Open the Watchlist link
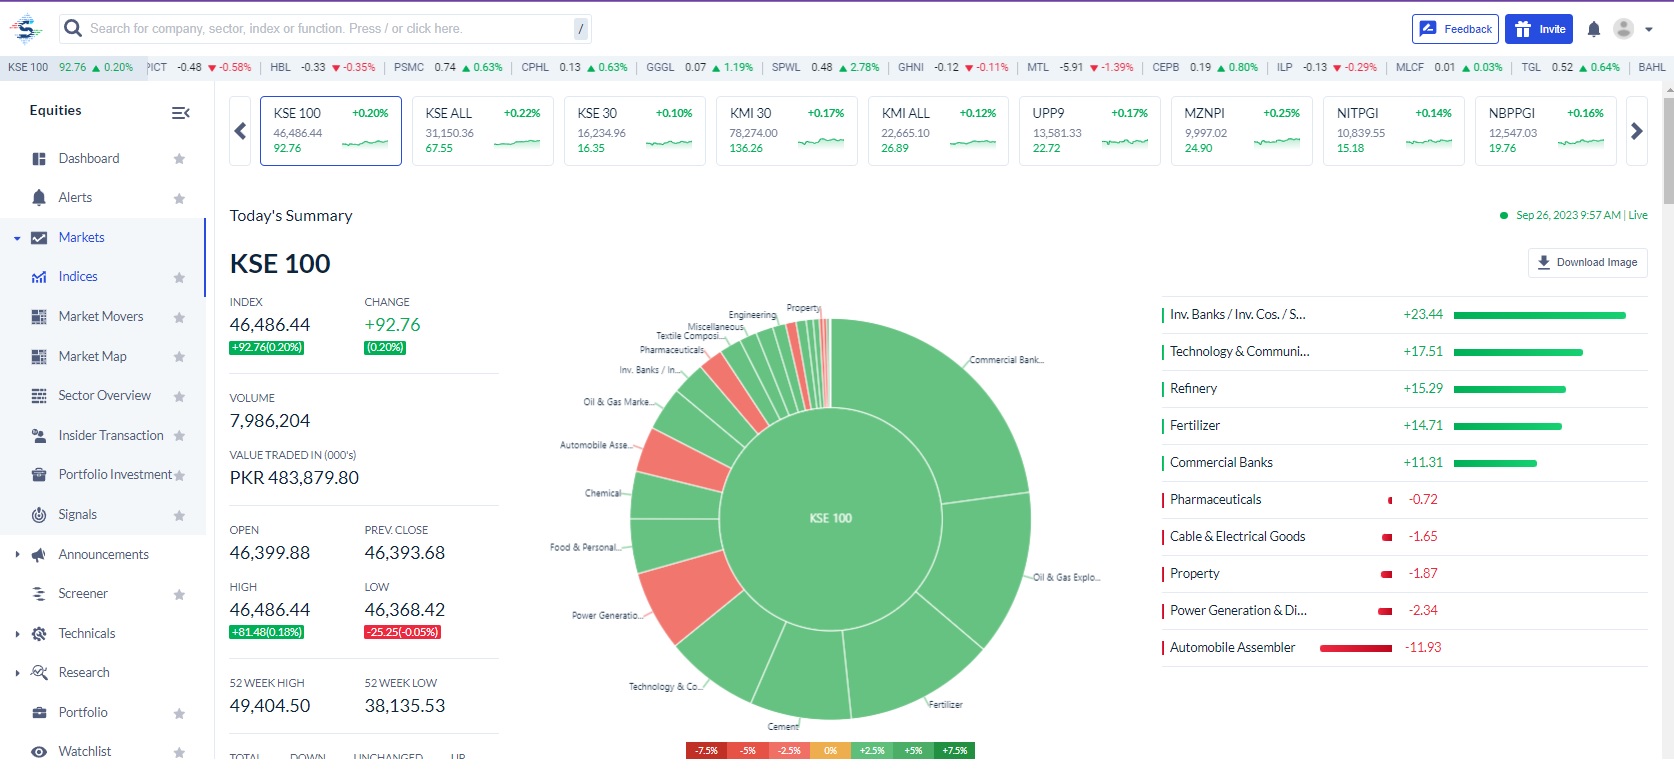The height and width of the screenshot is (772, 1674). coord(85,752)
